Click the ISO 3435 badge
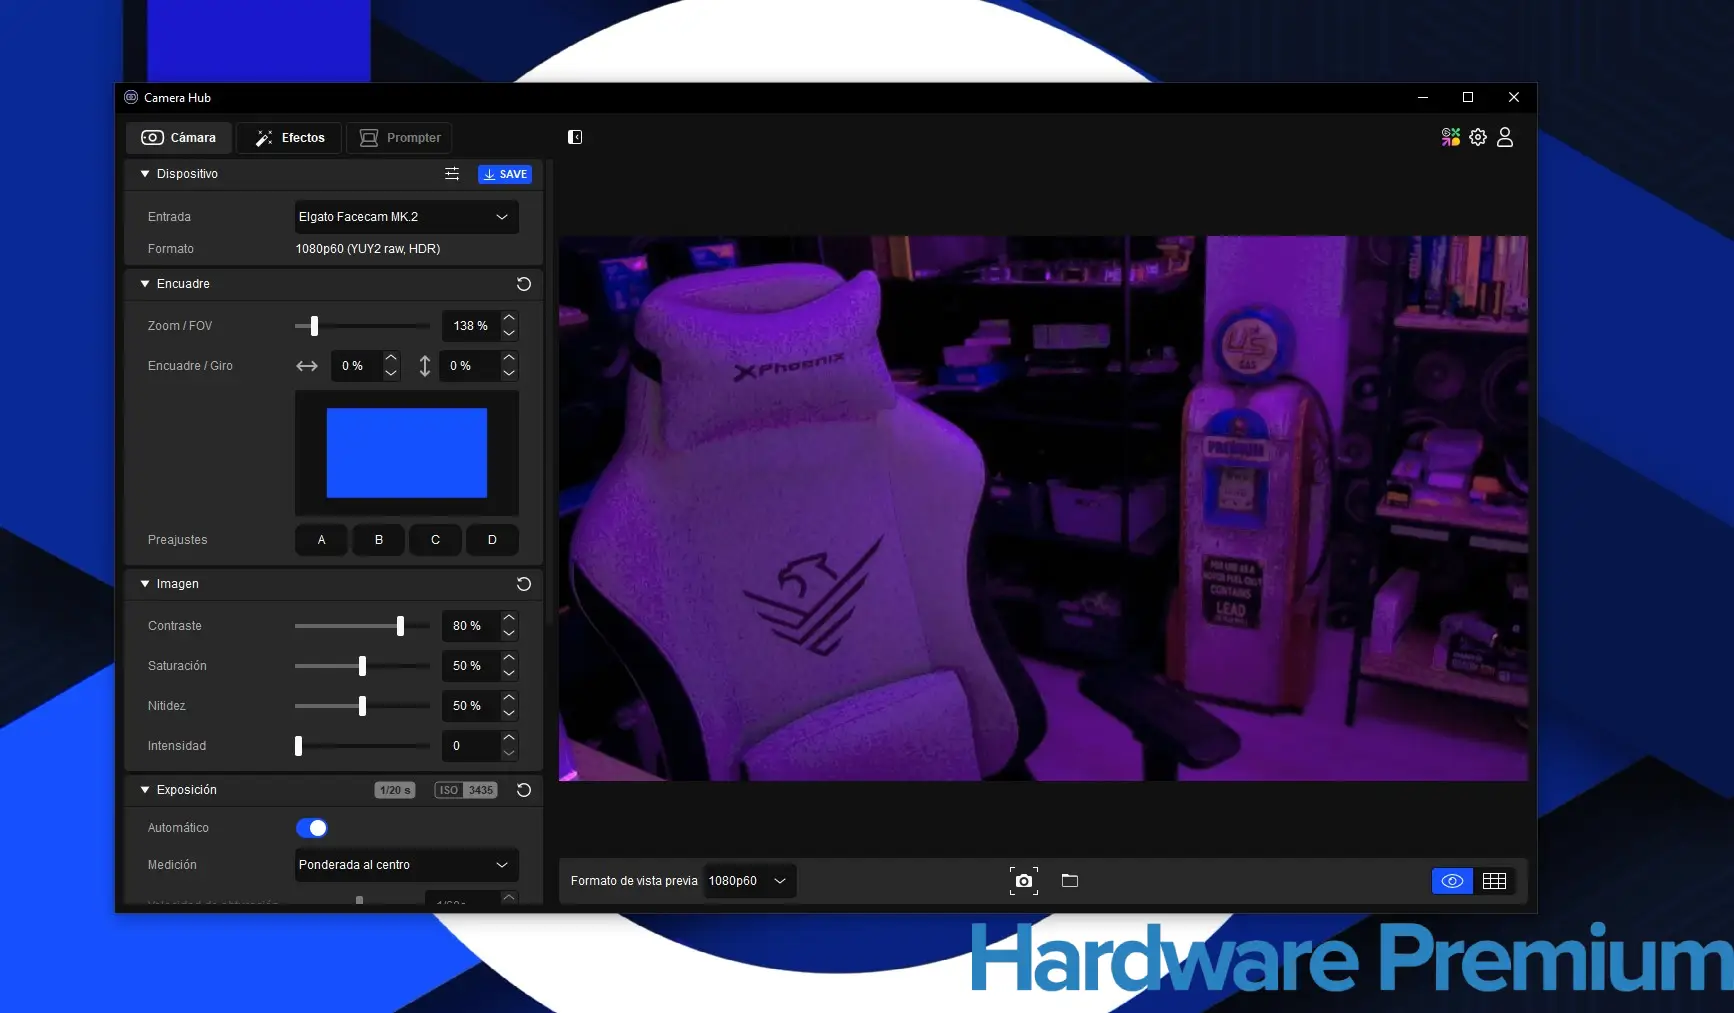The height and width of the screenshot is (1013, 1734). point(466,790)
